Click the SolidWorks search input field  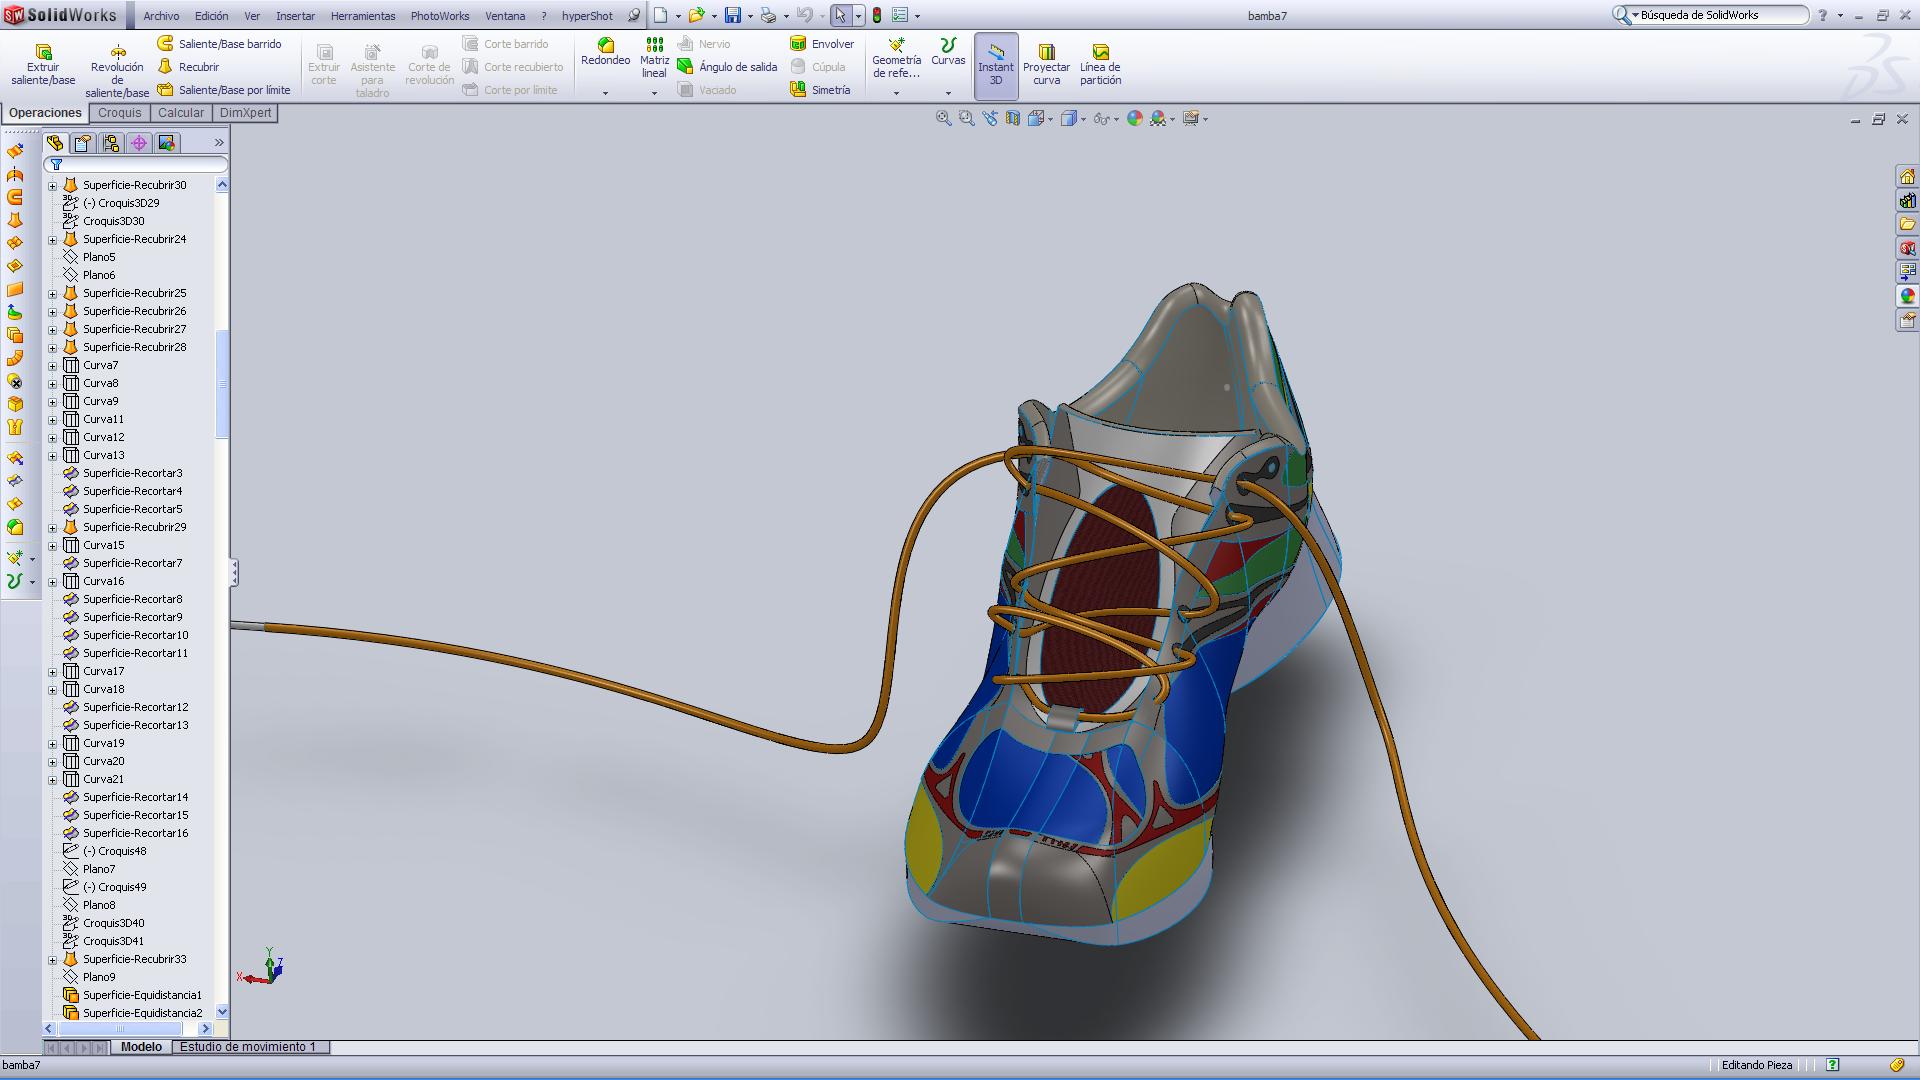(1720, 15)
